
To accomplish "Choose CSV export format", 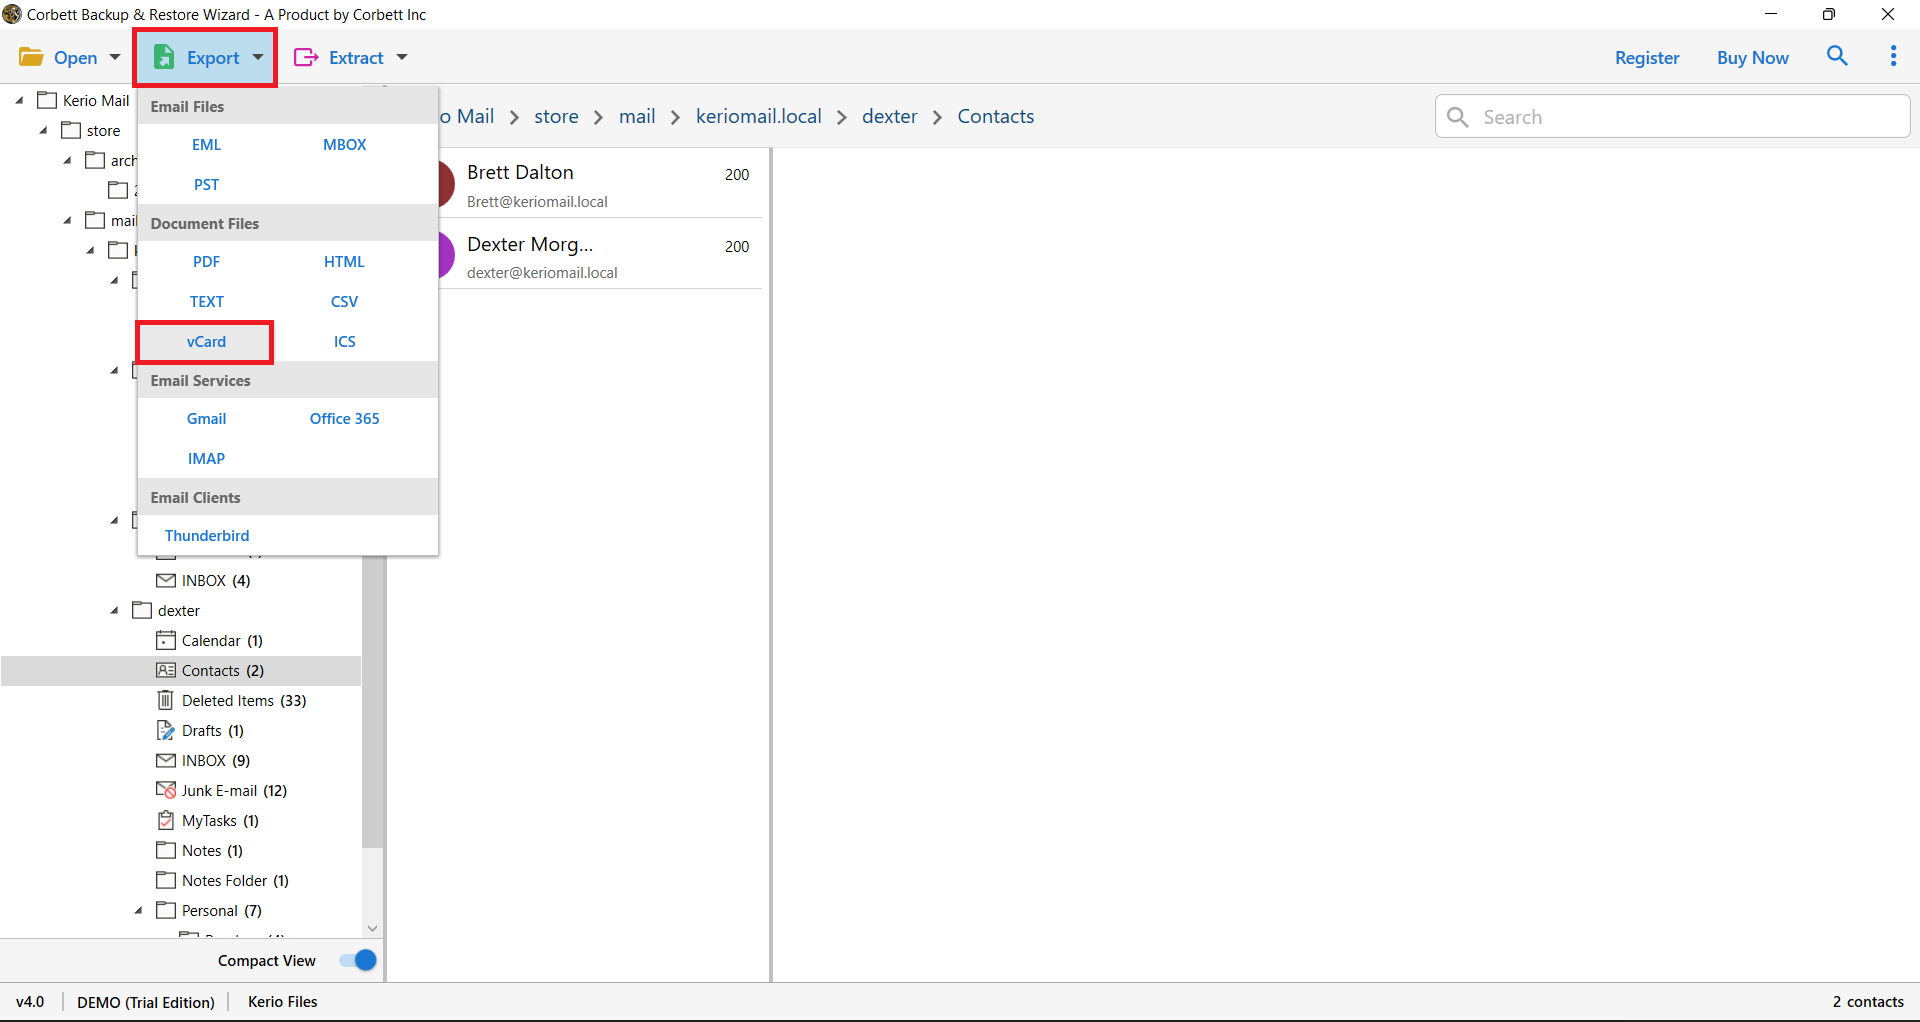I will click(x=344, y=301).
